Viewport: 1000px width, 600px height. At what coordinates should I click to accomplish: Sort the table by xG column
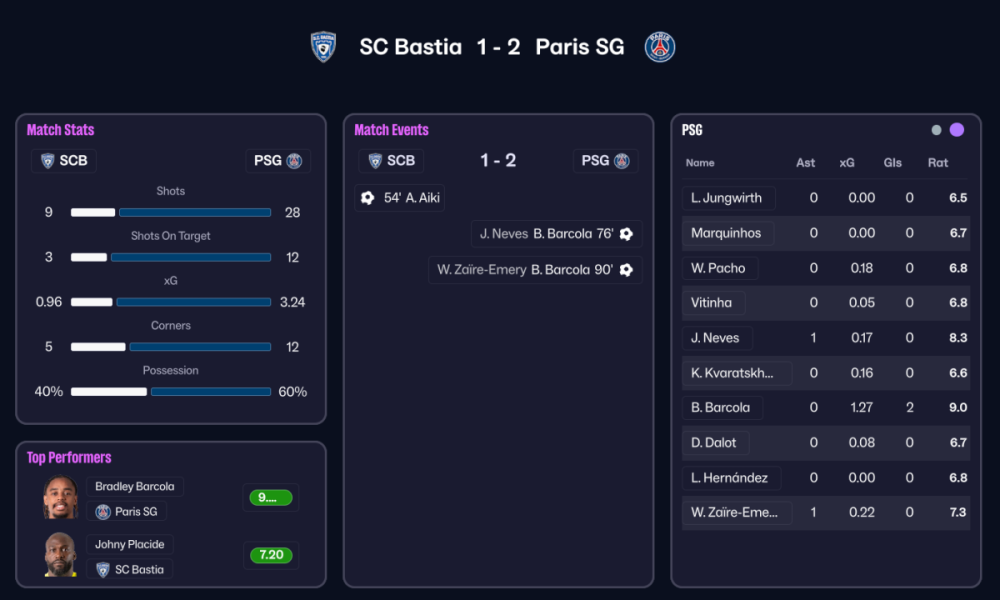point(847,163)
